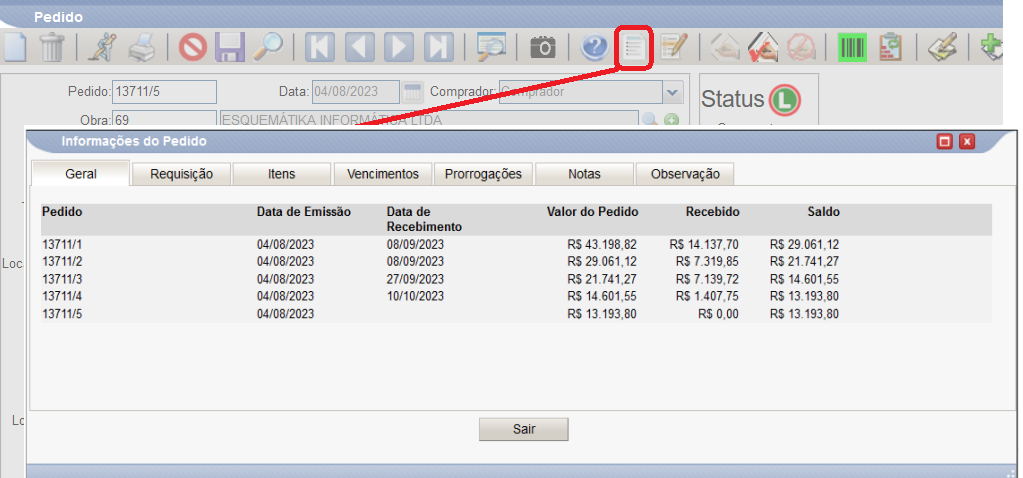Click the Valor do Pedido column header
1023x478 pixels.
pyautogui.click(x=592, y=212)
